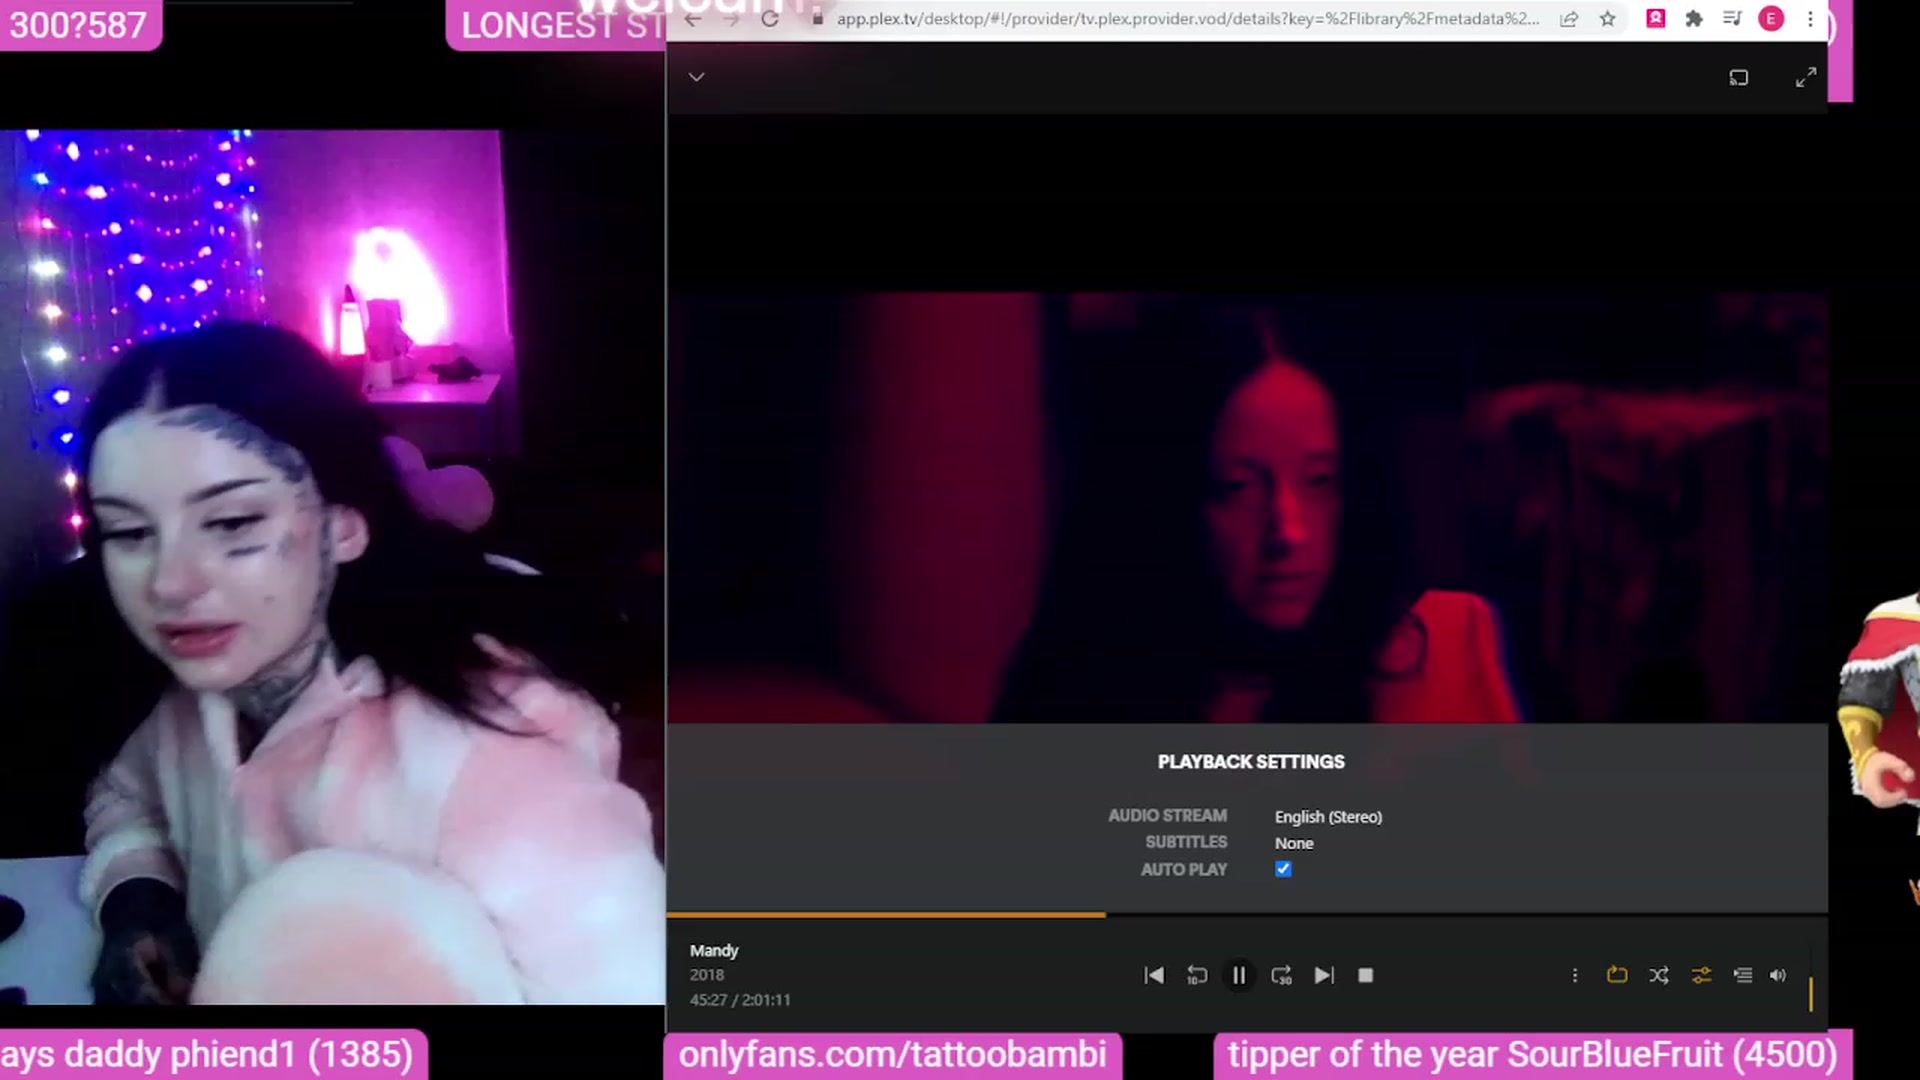Bookmark this page with the star icon
This screenshot has height=1080, width=1920.
1607,19
